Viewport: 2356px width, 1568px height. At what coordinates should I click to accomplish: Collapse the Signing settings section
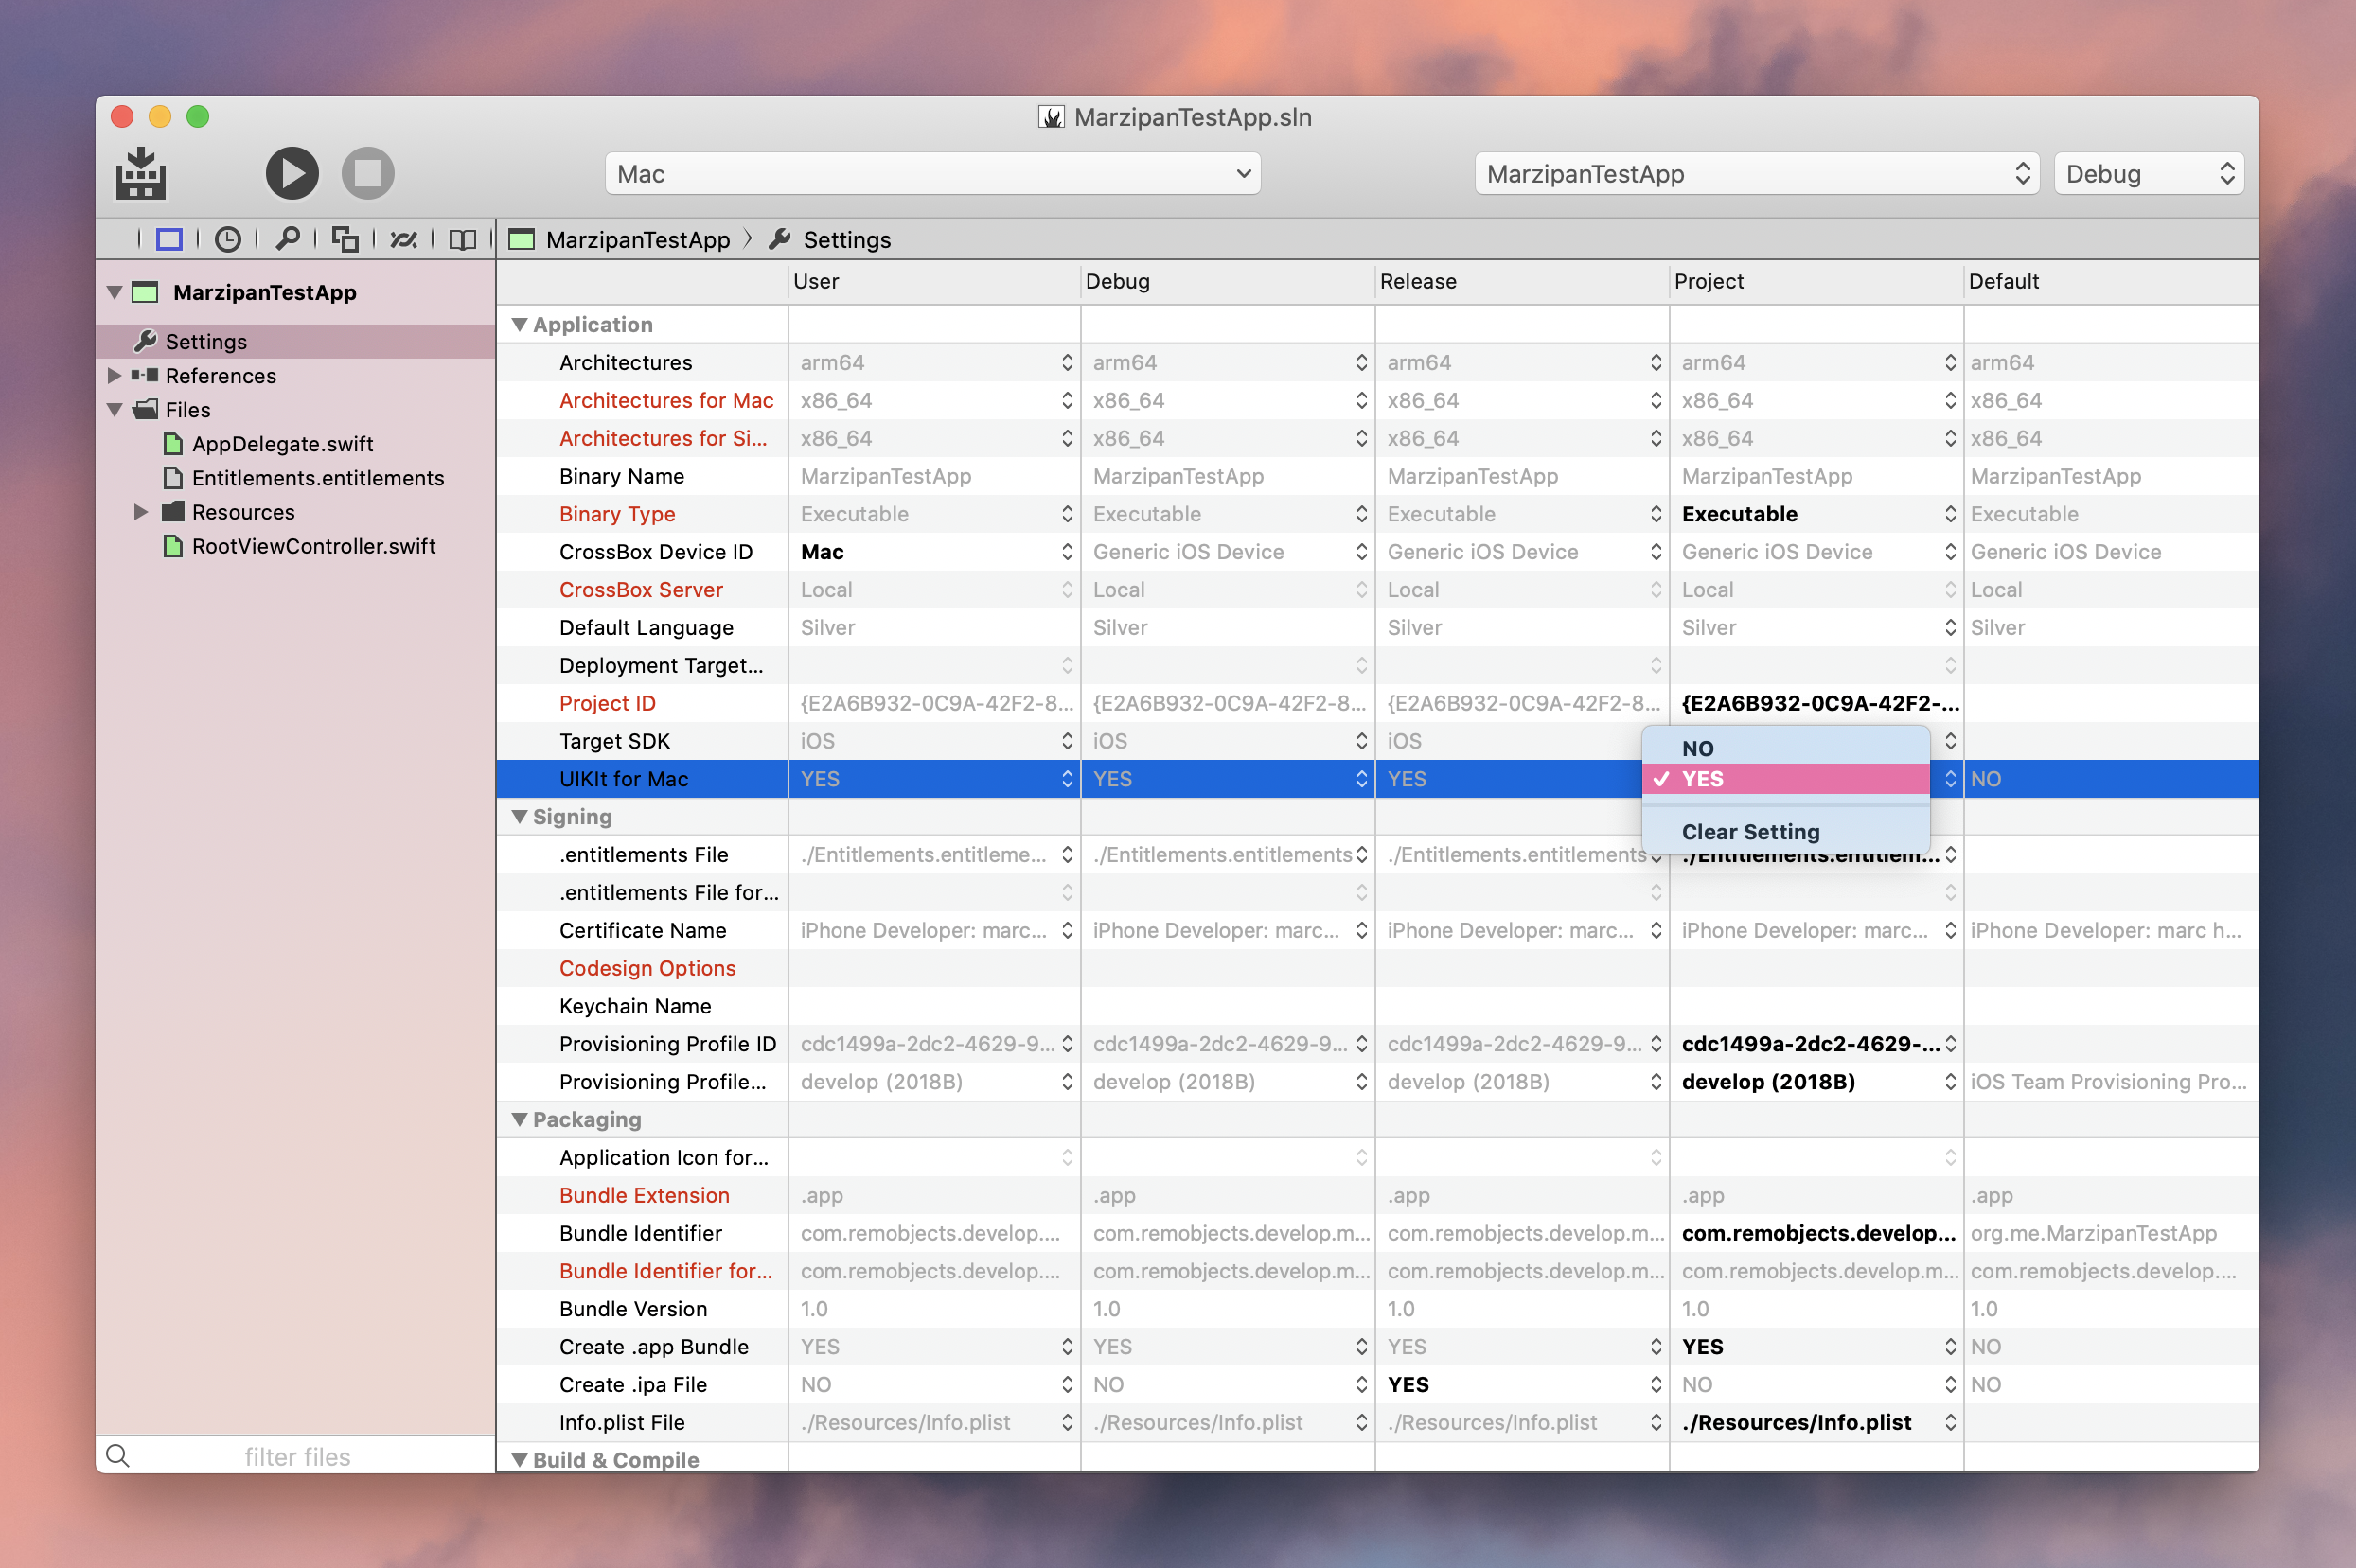tap(519, 817)
